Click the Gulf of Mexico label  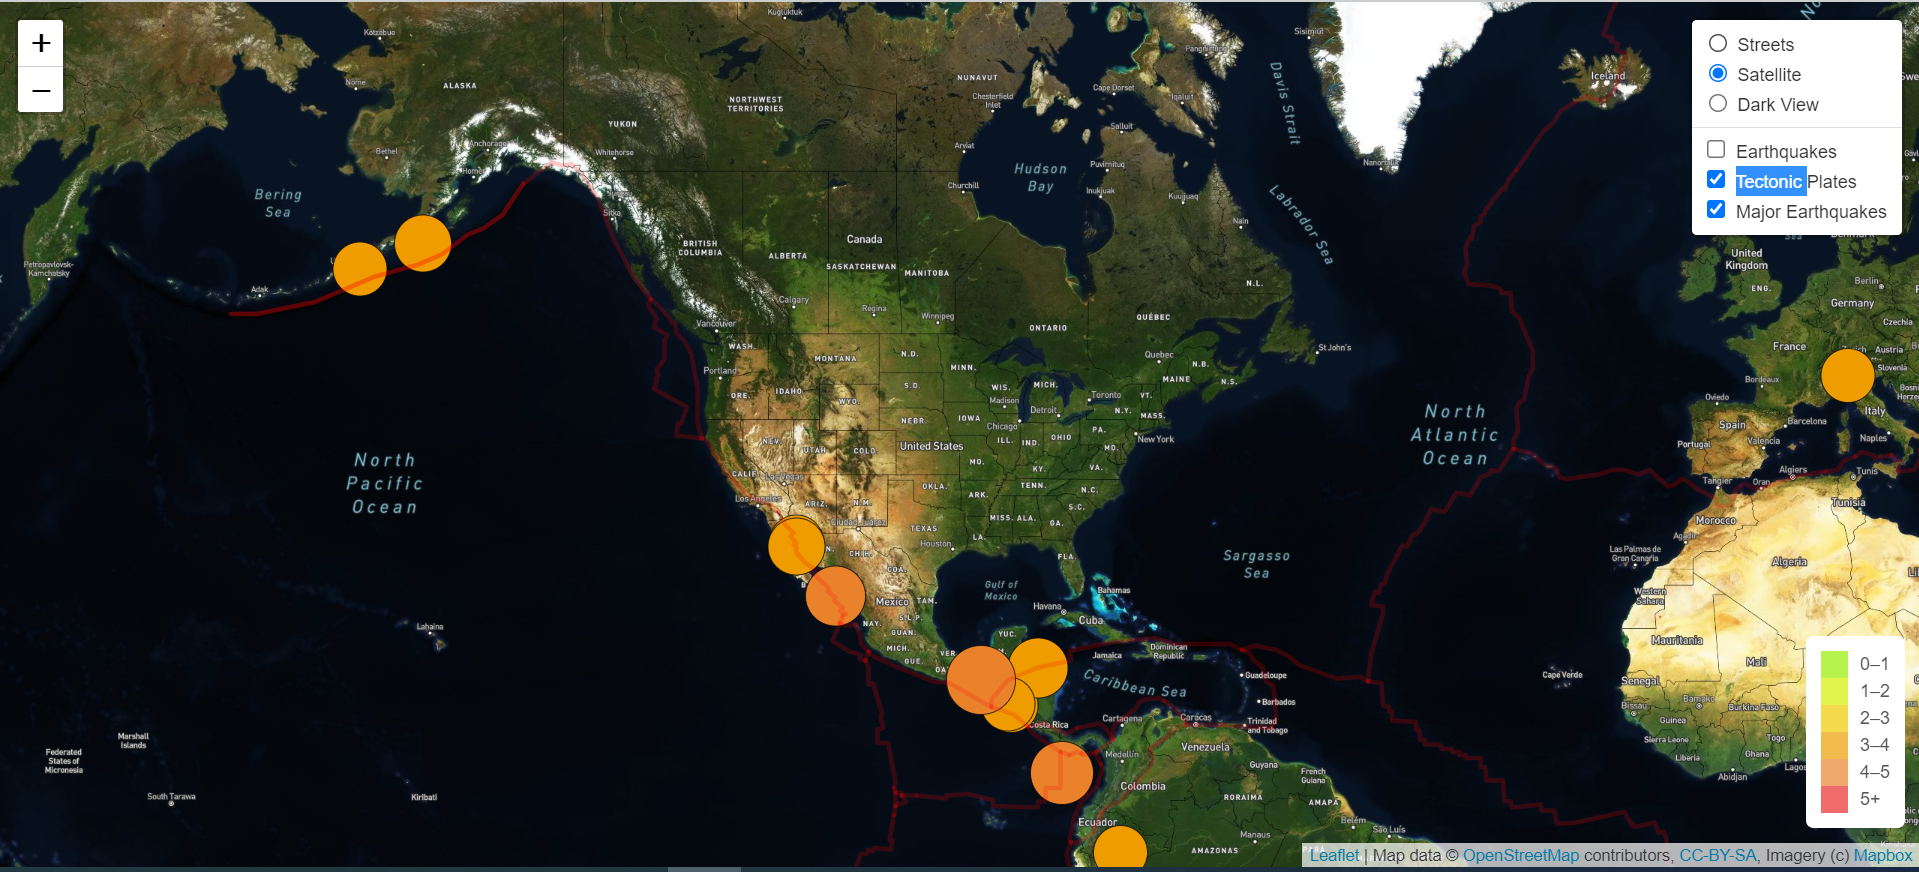pos(1001,590)
